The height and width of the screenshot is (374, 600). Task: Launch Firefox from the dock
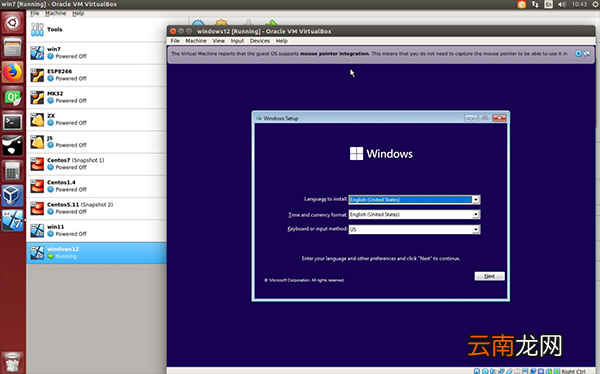click(12, 72)
